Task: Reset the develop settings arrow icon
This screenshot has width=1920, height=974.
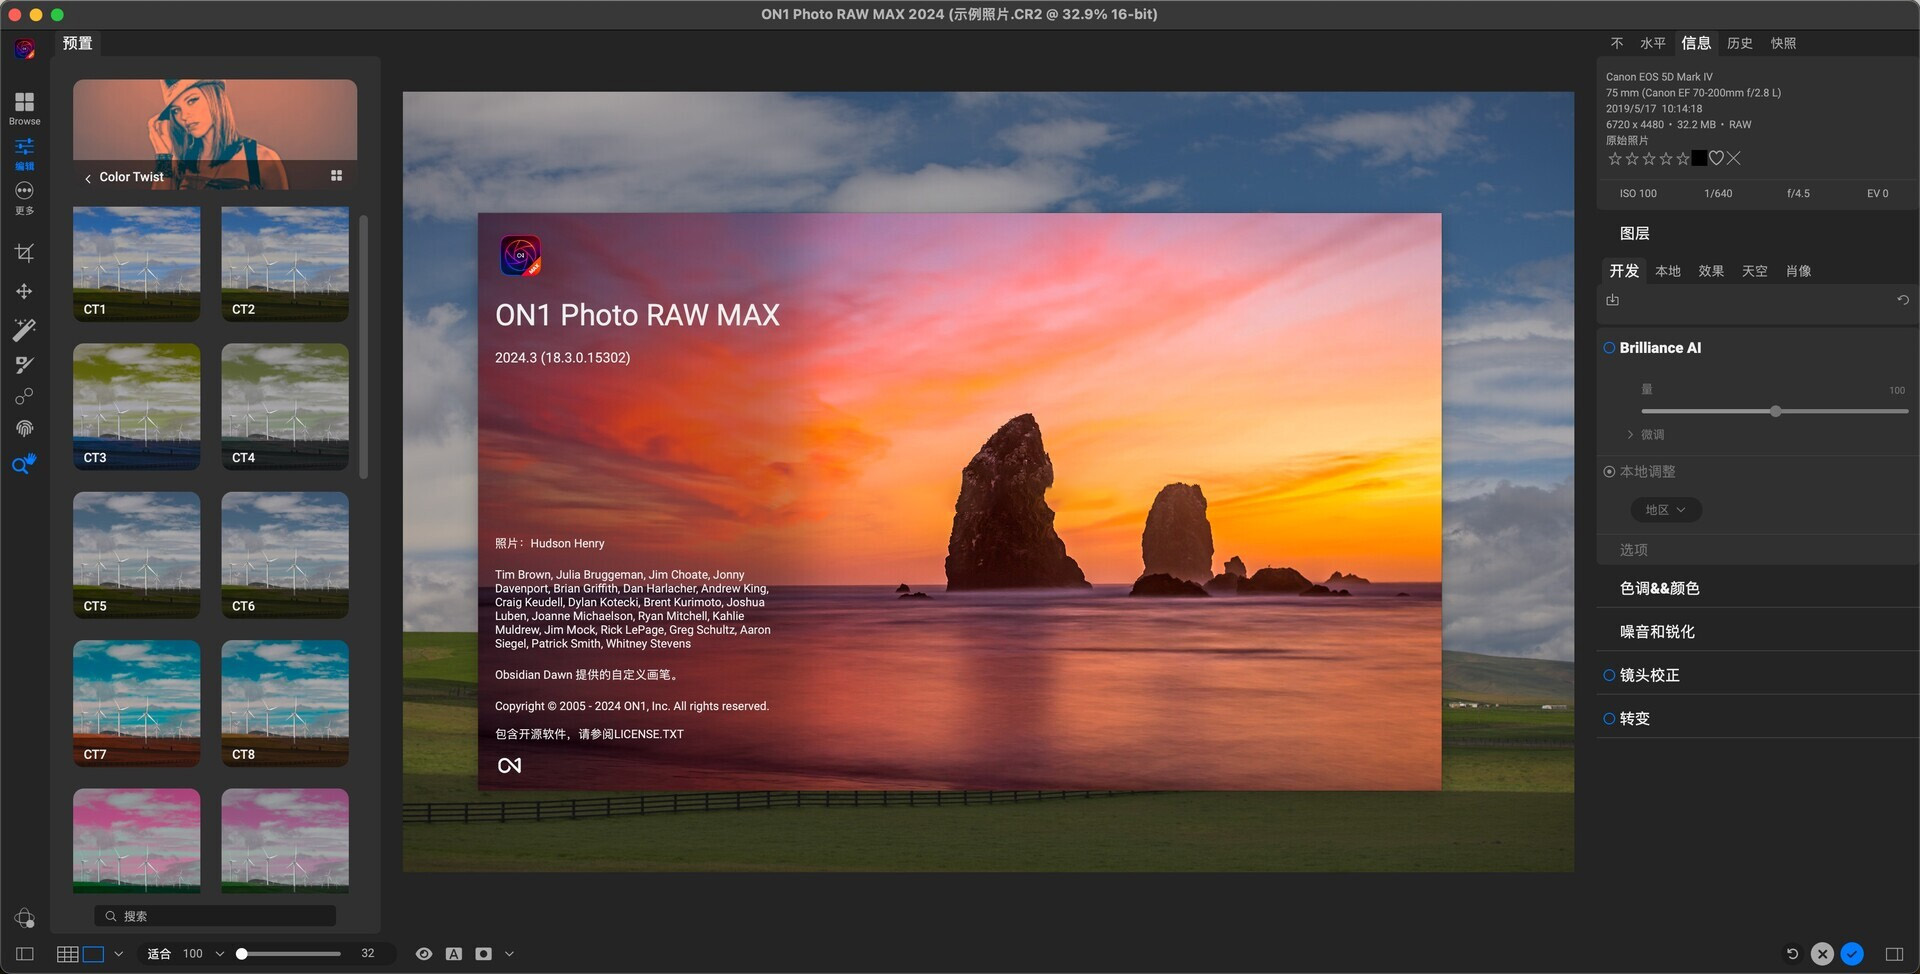Action: coord(1903,300)
